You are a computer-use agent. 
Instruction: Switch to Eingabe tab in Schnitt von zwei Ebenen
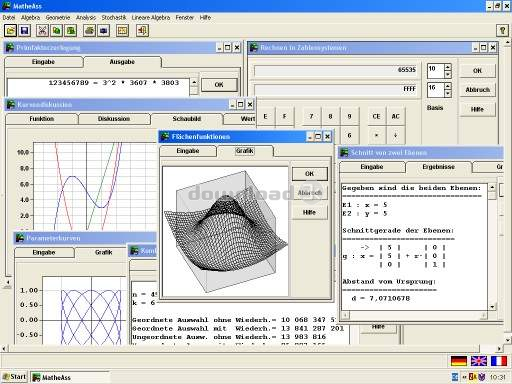[x=372, y=167]
